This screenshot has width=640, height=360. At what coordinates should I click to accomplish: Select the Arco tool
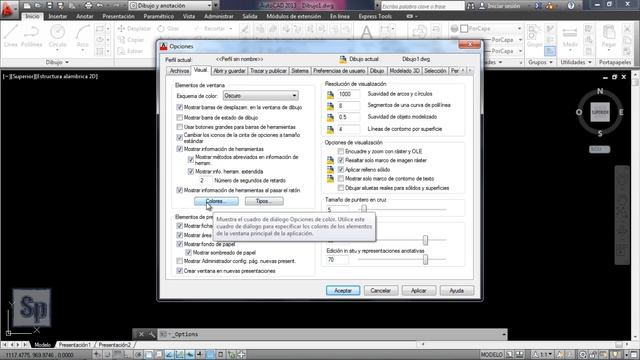[x=82, y=36]
